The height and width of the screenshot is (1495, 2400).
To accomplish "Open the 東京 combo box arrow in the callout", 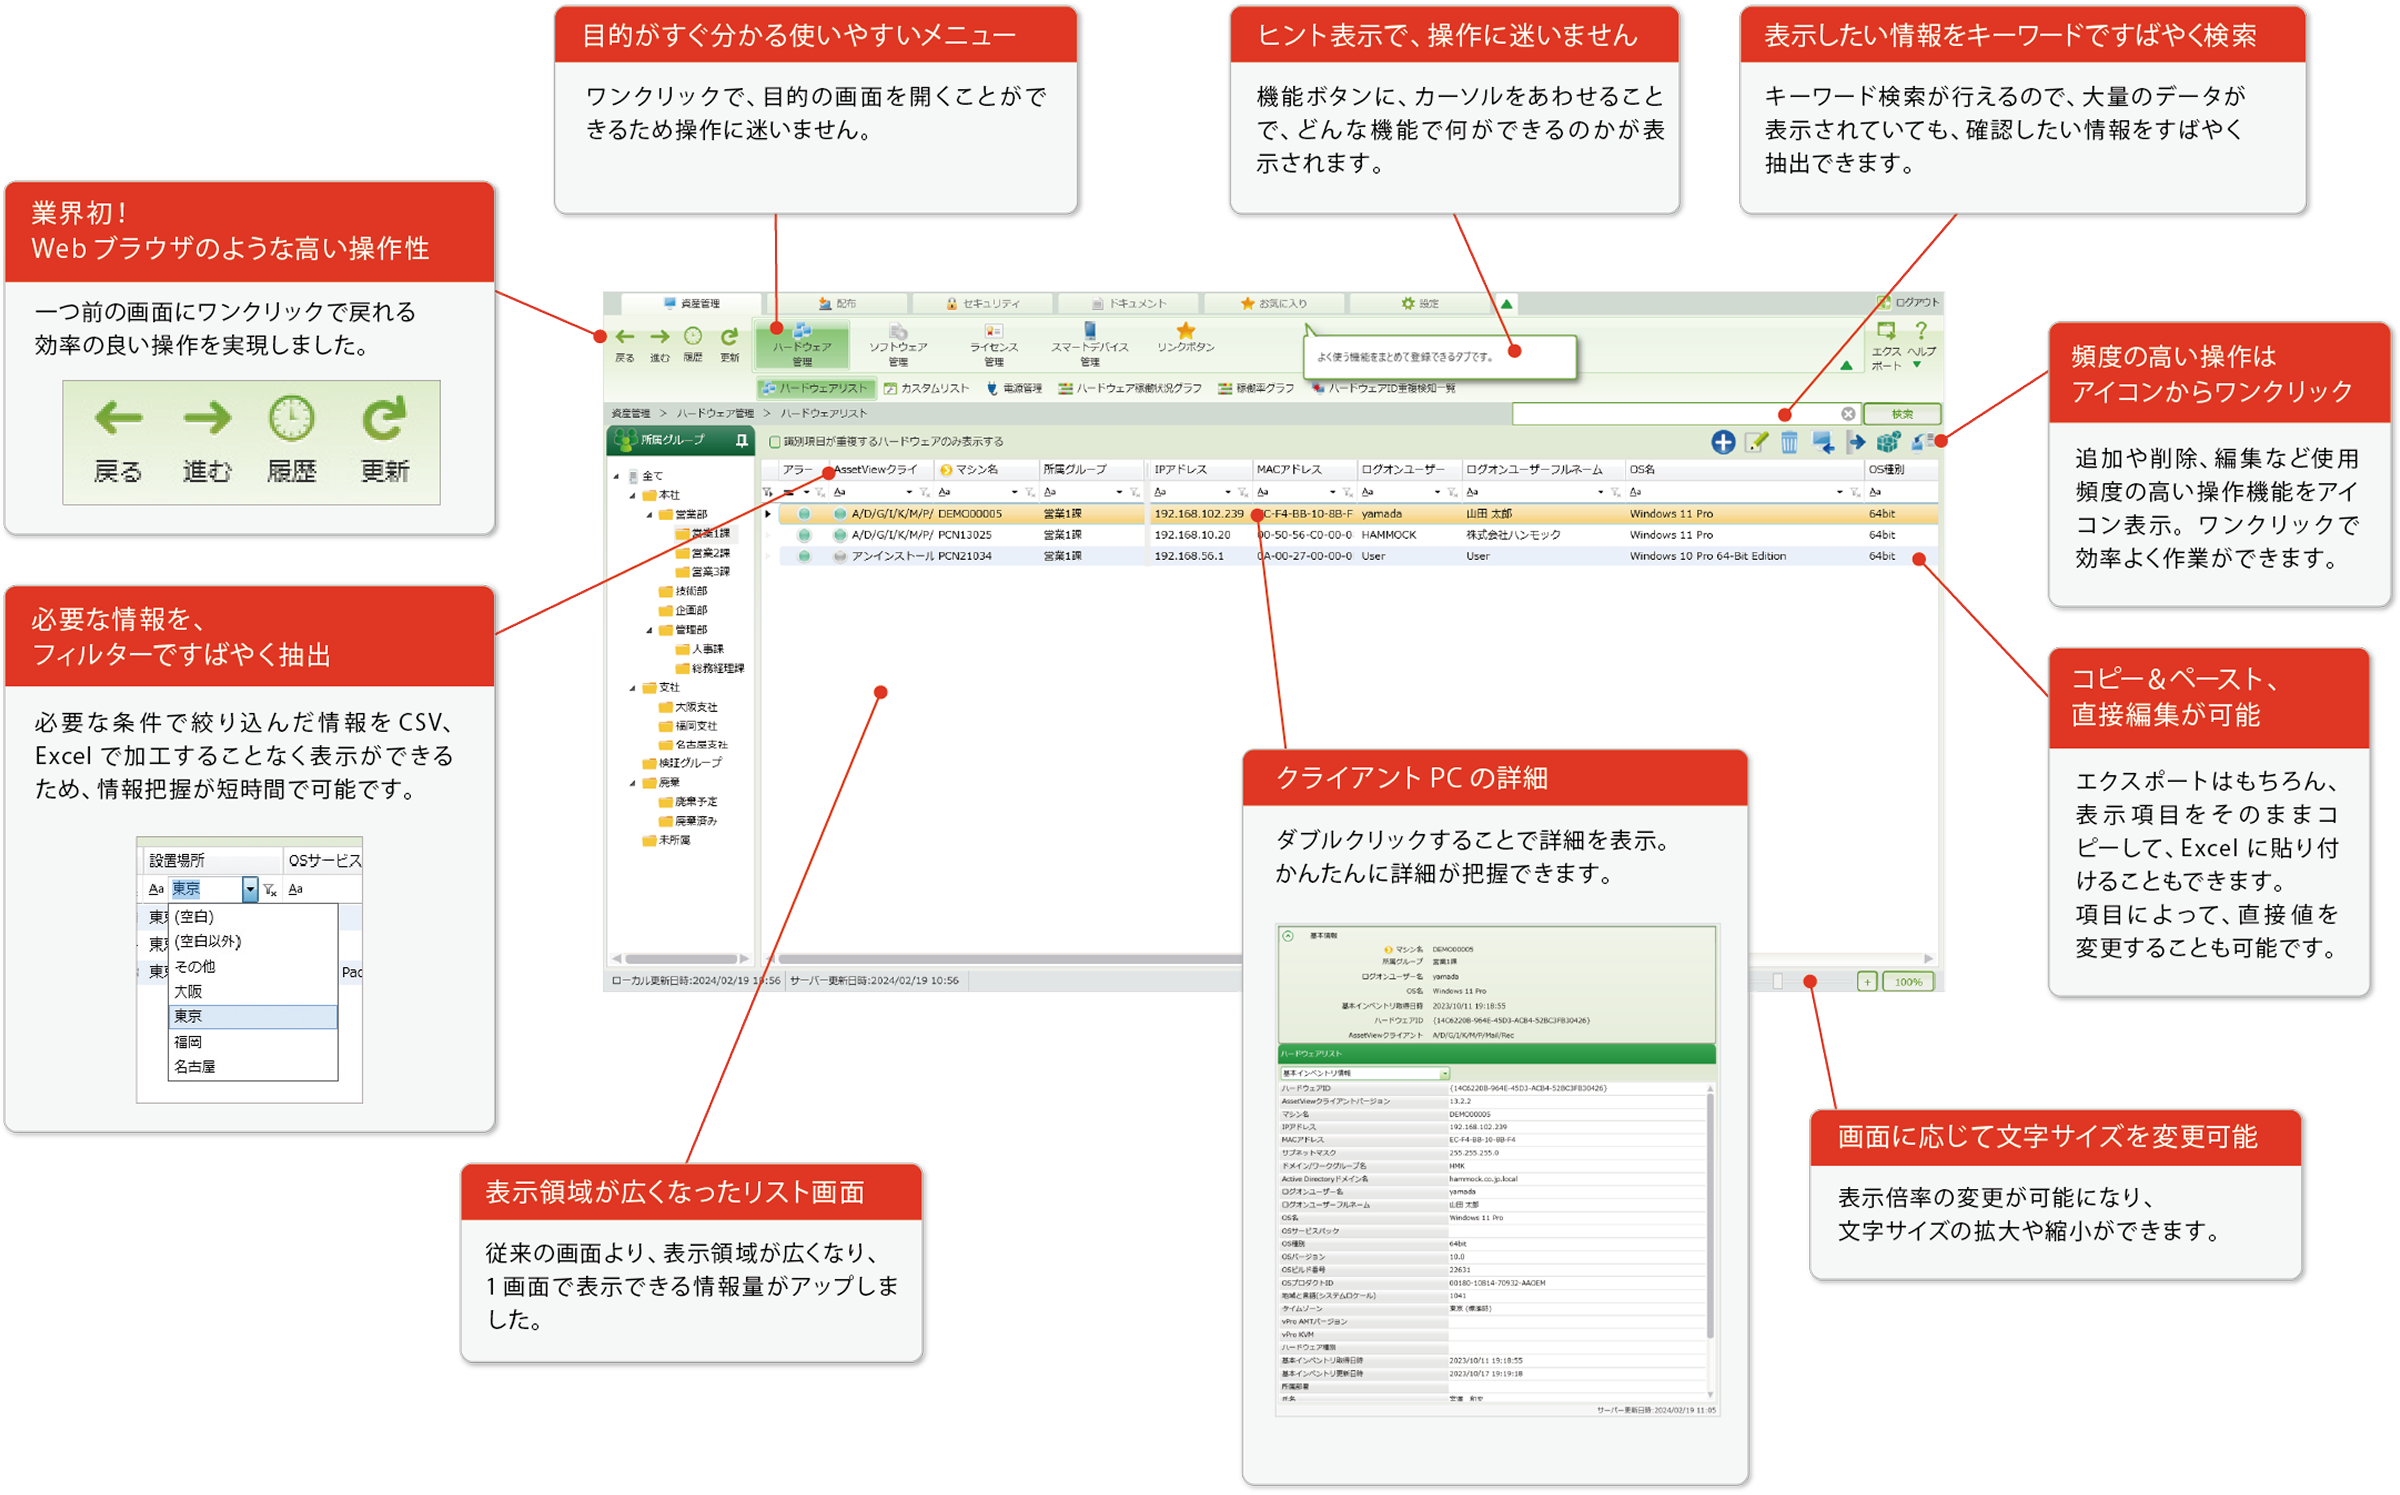I will click(x=250, y=888).
